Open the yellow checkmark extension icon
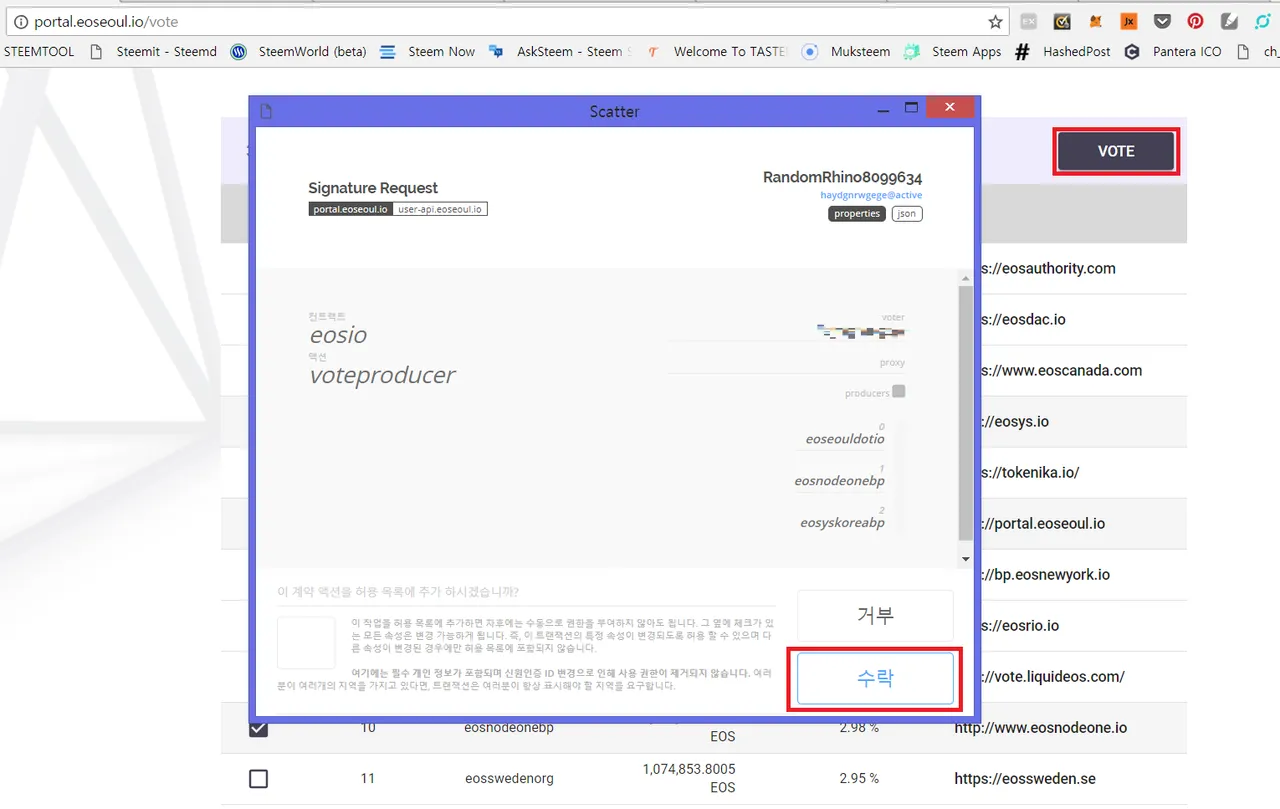The image size is (1280, 809). tap(1062, 21)
